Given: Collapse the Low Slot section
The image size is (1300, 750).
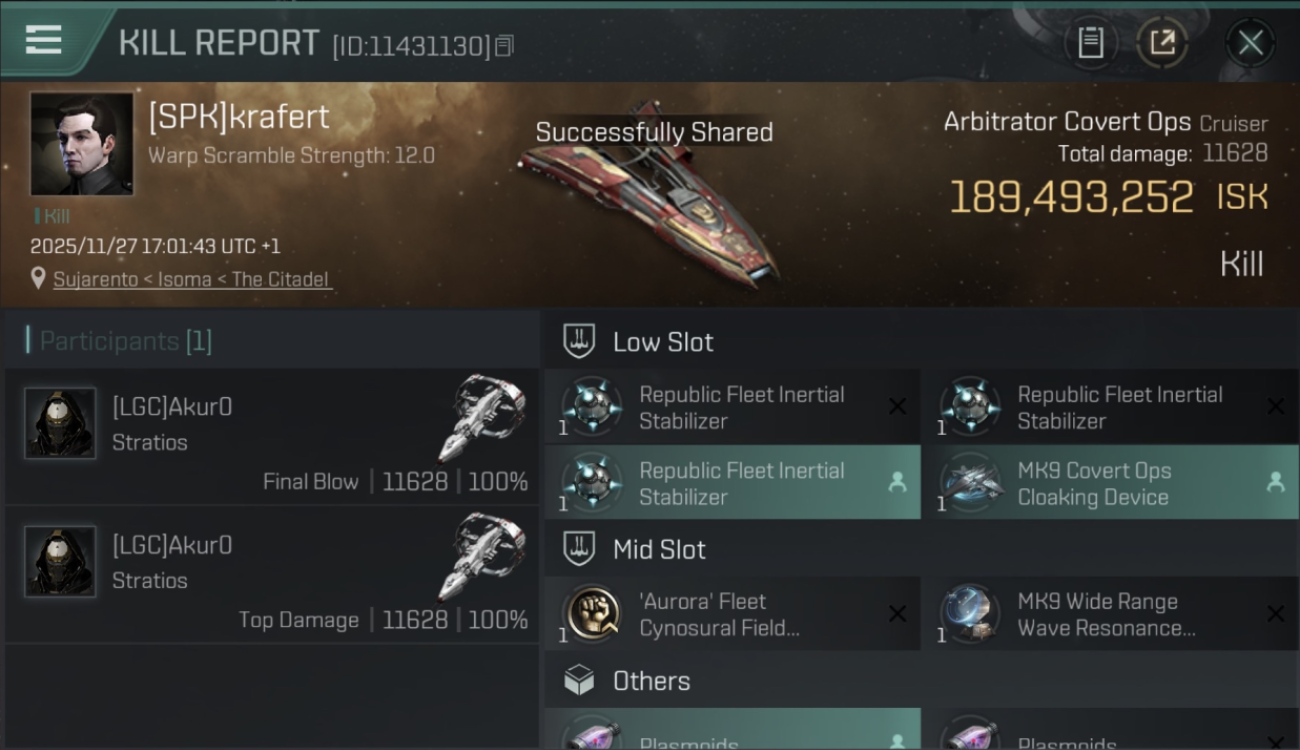Looking at the screenshot, I should pyautogui.click(x=663, y=342).
